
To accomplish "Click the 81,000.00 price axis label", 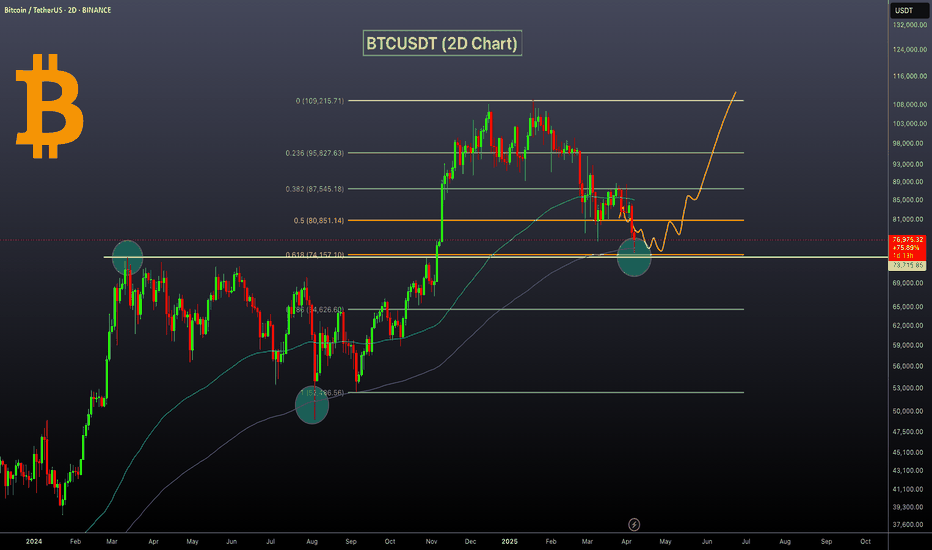I will (x=909, y=219).
